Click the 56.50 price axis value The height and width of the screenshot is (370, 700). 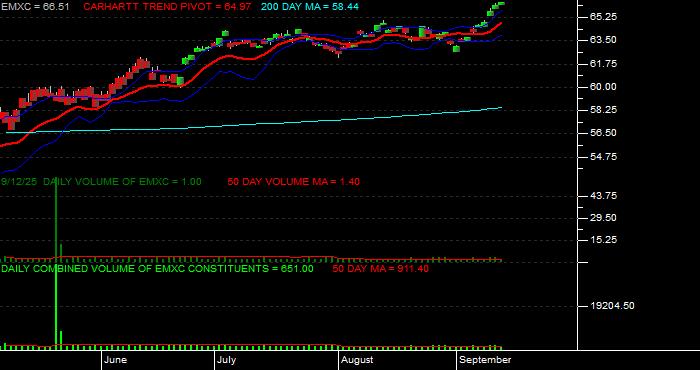coord(604,133)
